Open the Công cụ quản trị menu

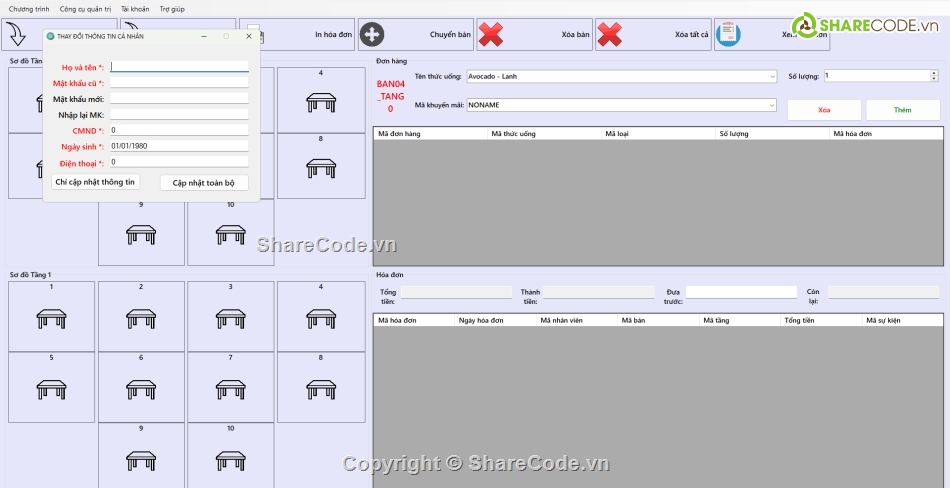click(x=85, y=9)
